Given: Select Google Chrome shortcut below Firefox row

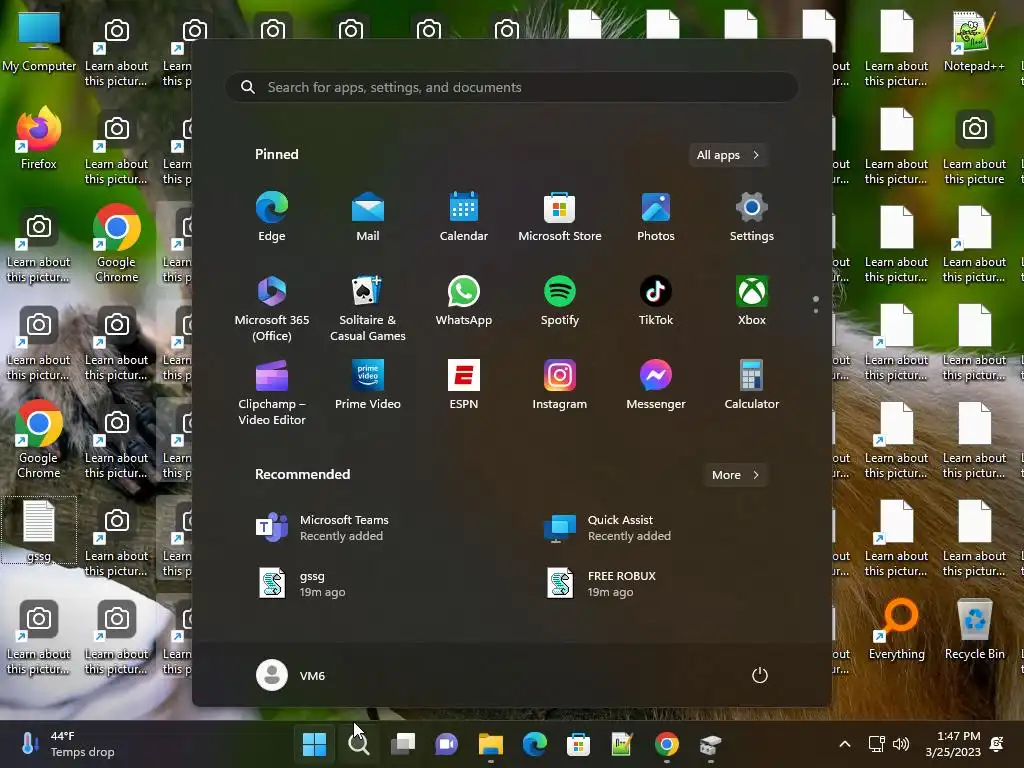Looking at the screenshot, I should 116,244.
